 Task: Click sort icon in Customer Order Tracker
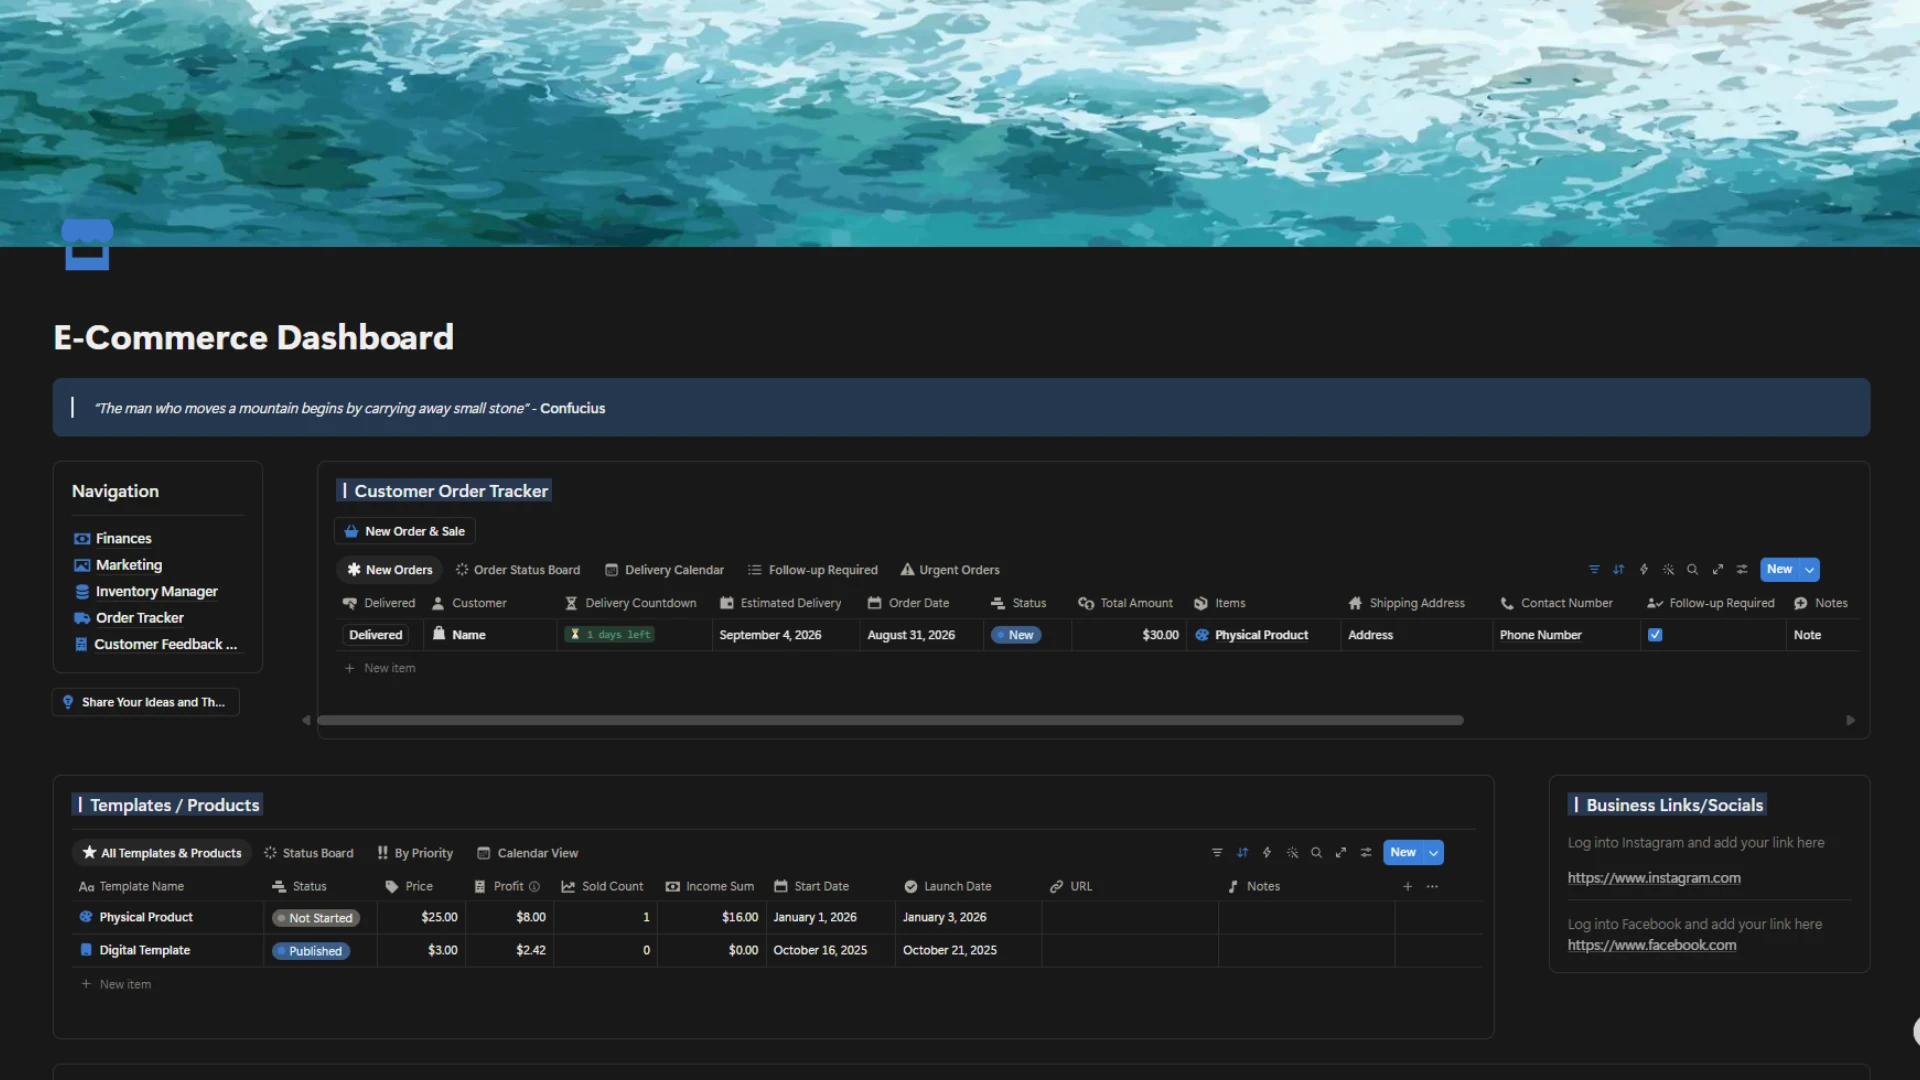1618,569
